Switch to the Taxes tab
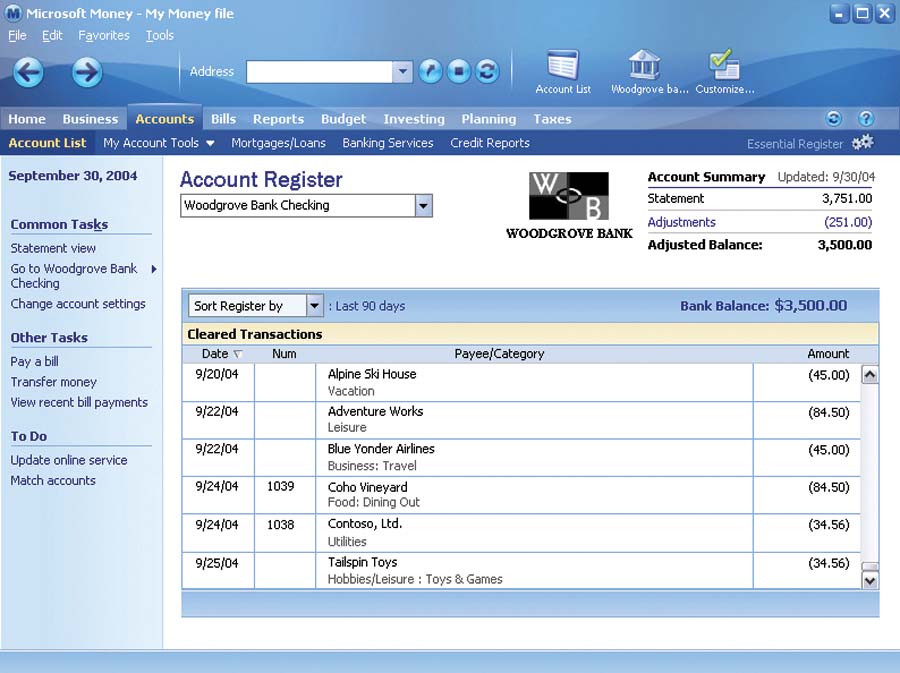The width and height of the screenshot is (900, 673). tap(552, 119)
